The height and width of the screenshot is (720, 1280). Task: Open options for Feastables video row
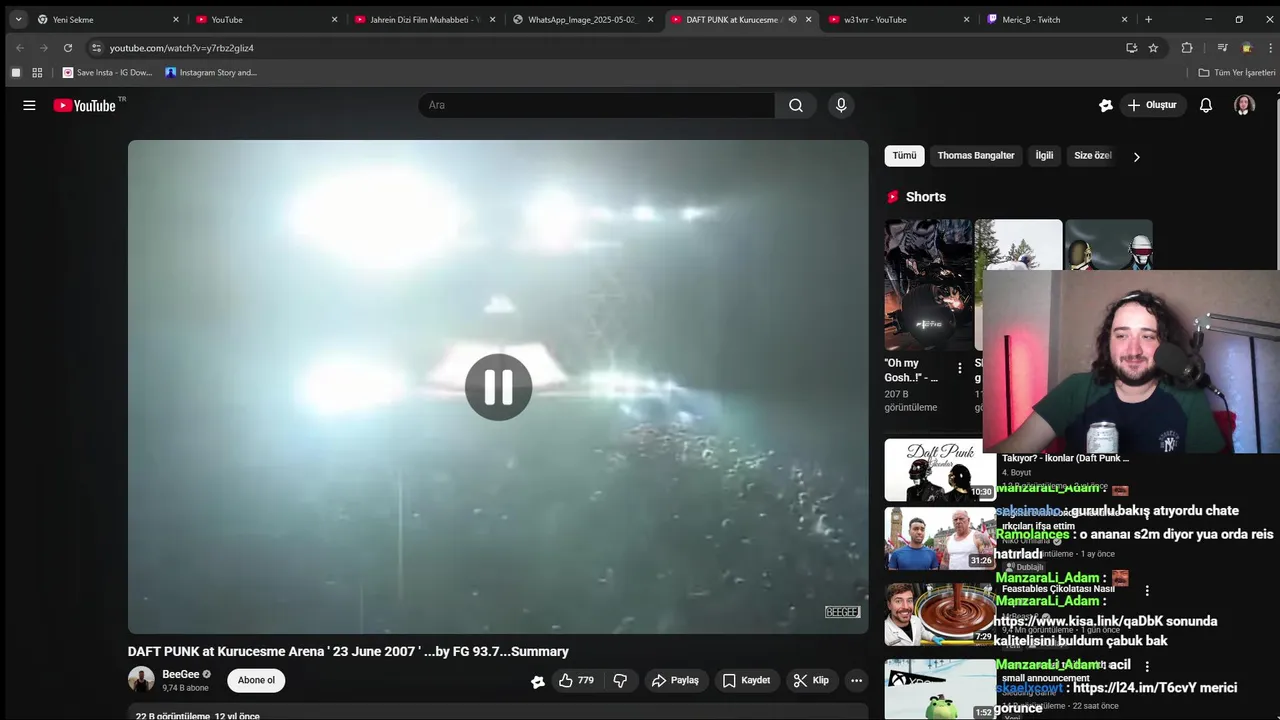[1147, 591]
